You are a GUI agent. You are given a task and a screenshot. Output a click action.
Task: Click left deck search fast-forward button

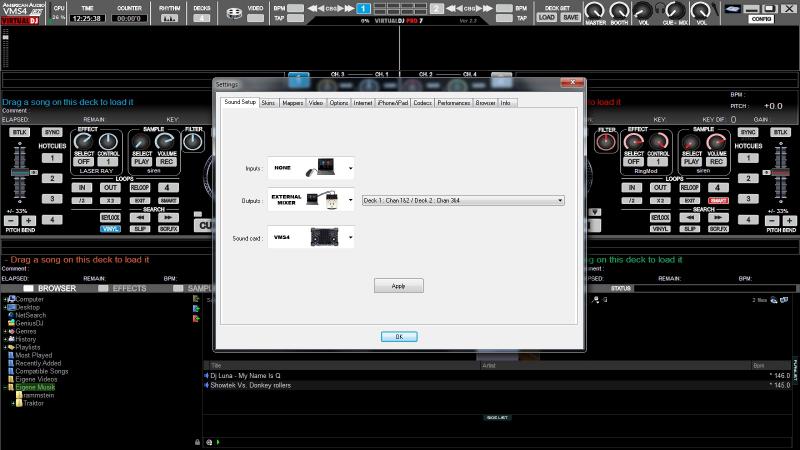click(168, 217)
